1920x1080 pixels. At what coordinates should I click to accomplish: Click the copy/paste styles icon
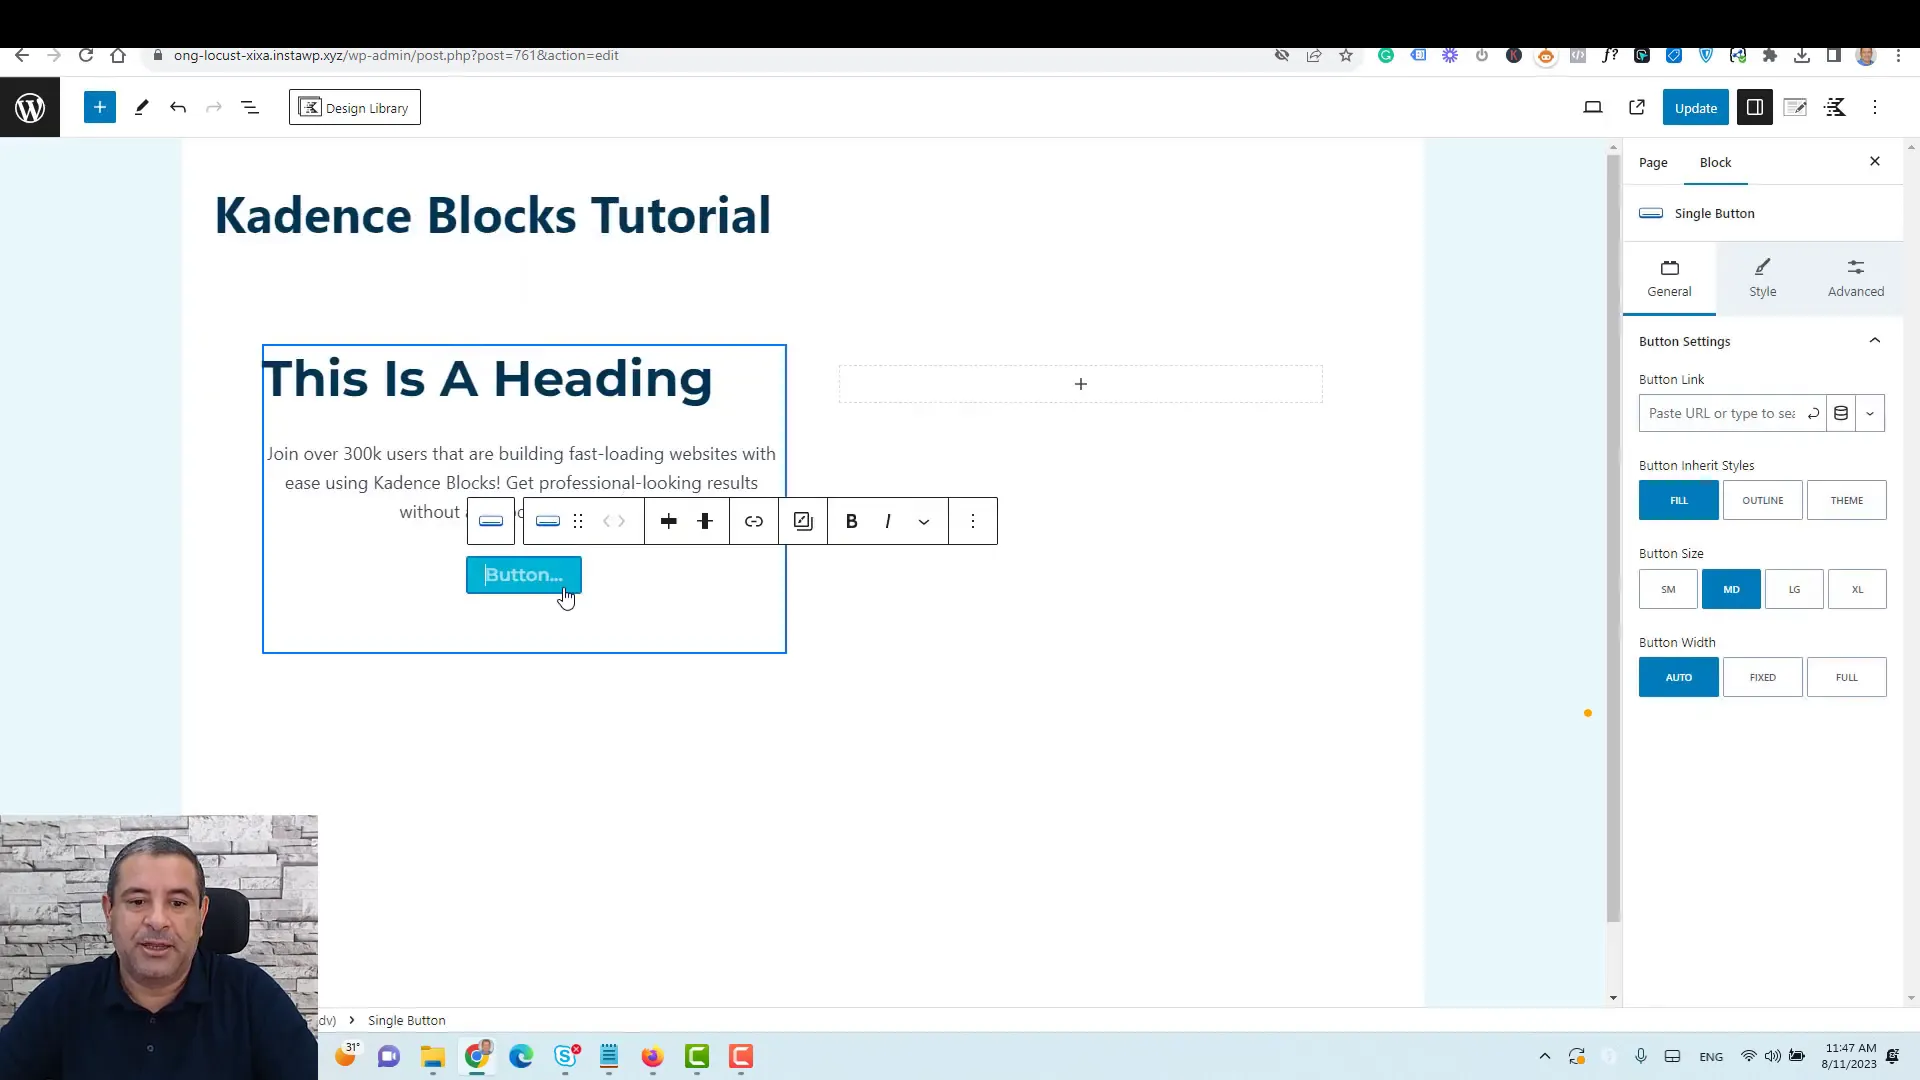(x=803, y=521)
